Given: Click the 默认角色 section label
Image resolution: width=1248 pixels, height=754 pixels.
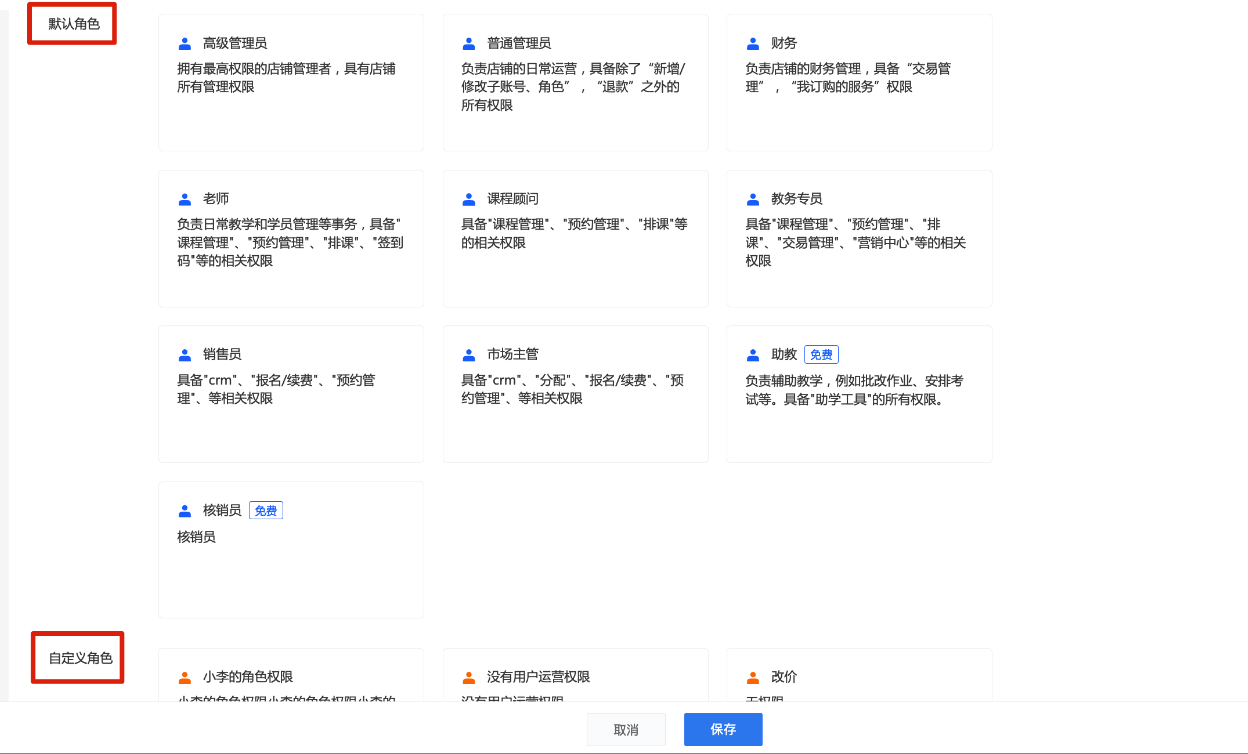Looking at the screenshot, I should 73,23.
